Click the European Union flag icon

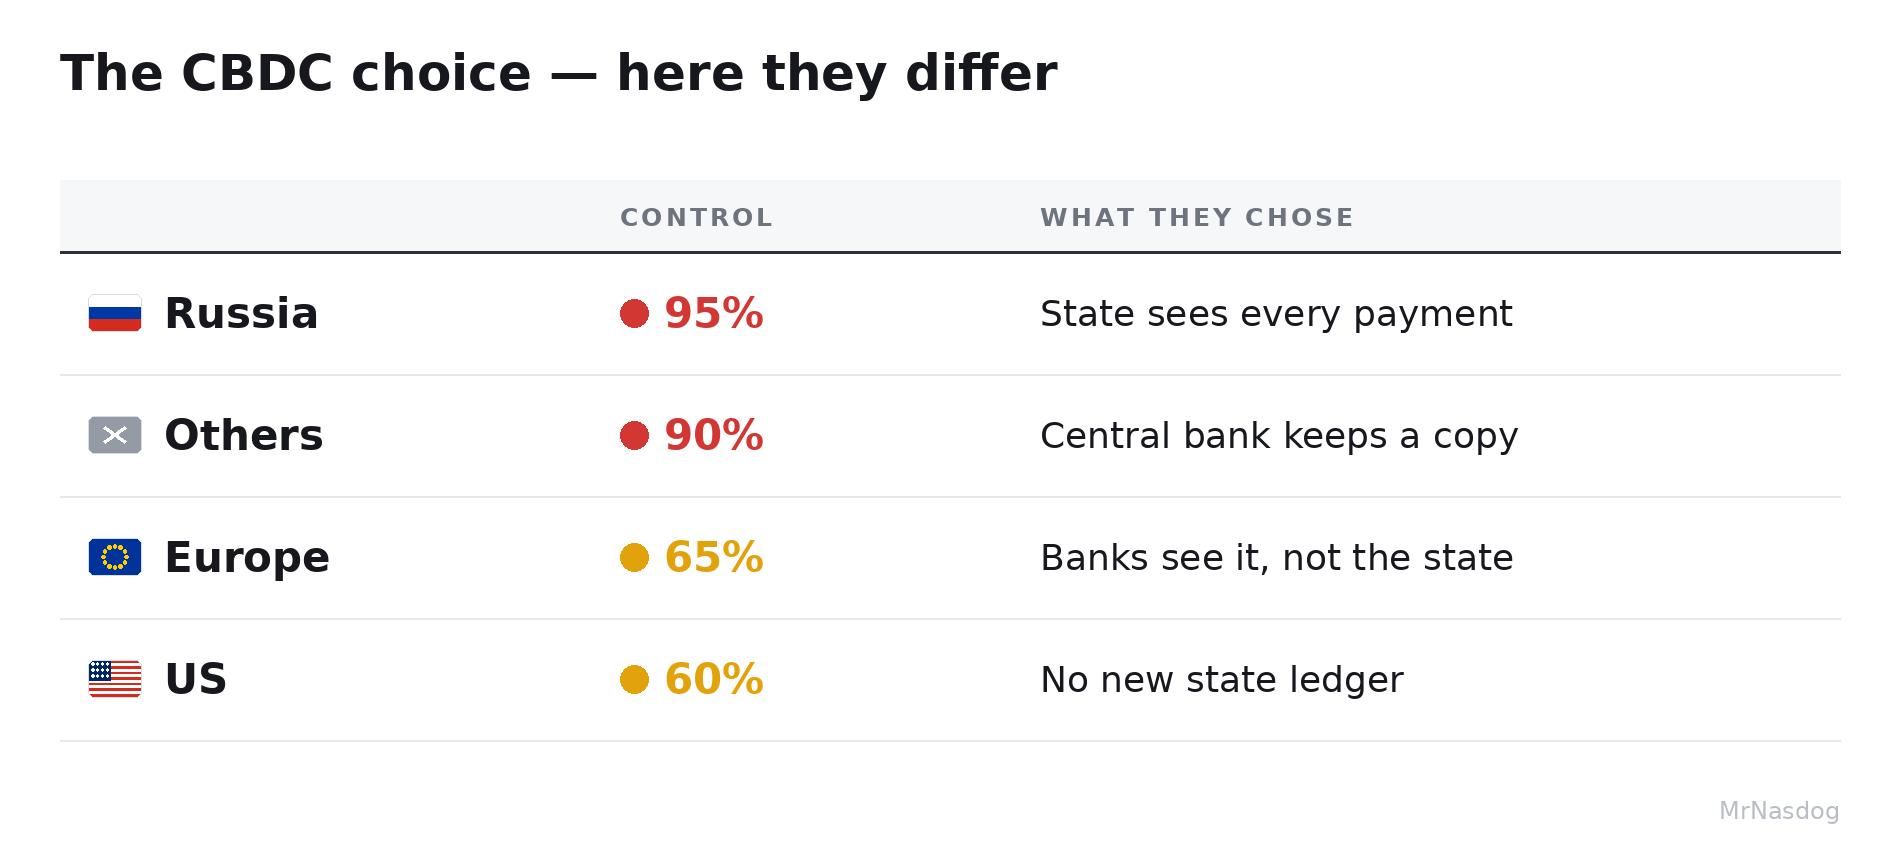pyautogui.click(x=115, y=557)
